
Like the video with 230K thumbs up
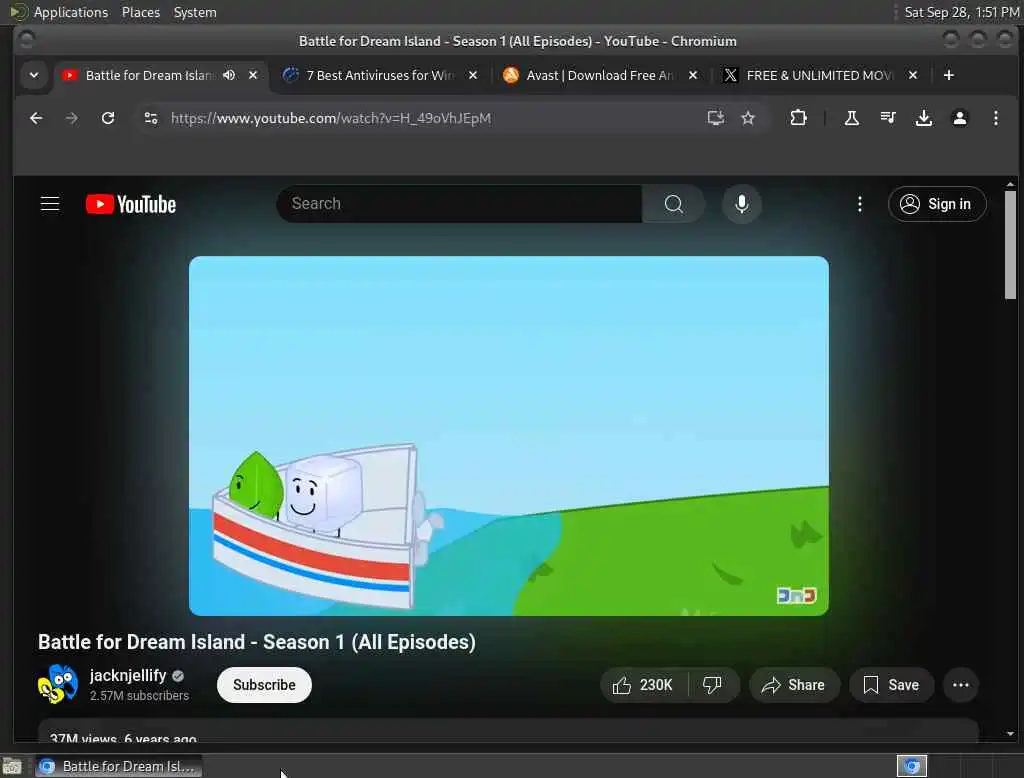point(643,685)
